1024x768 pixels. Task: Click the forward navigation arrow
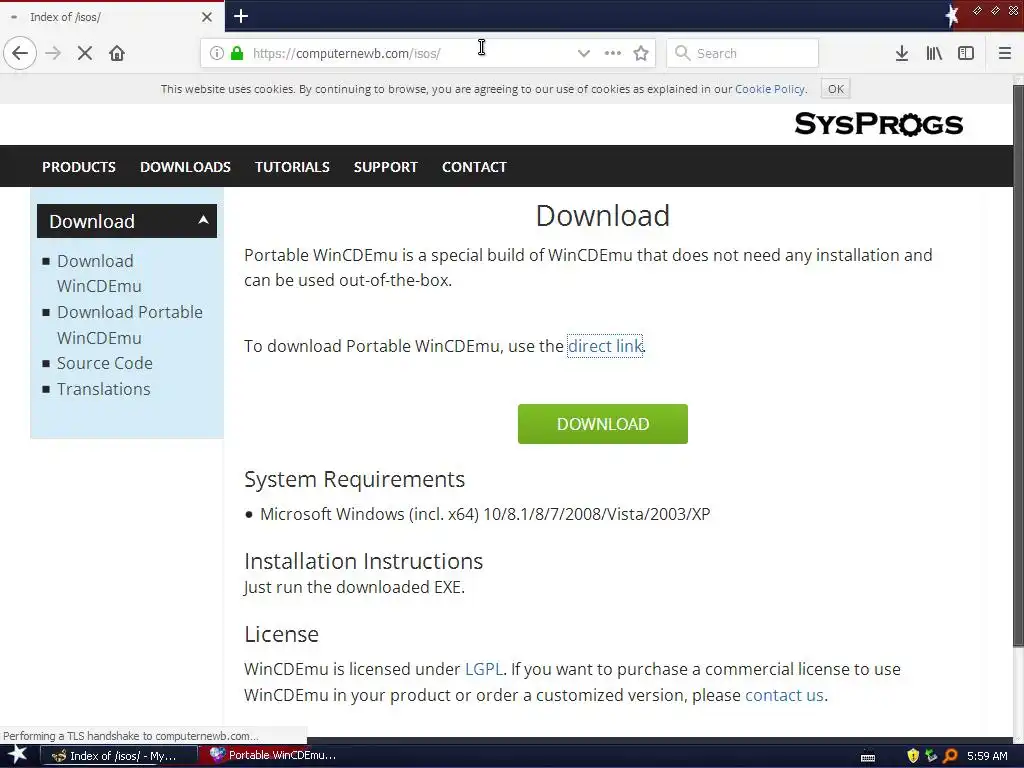point(53,53)
